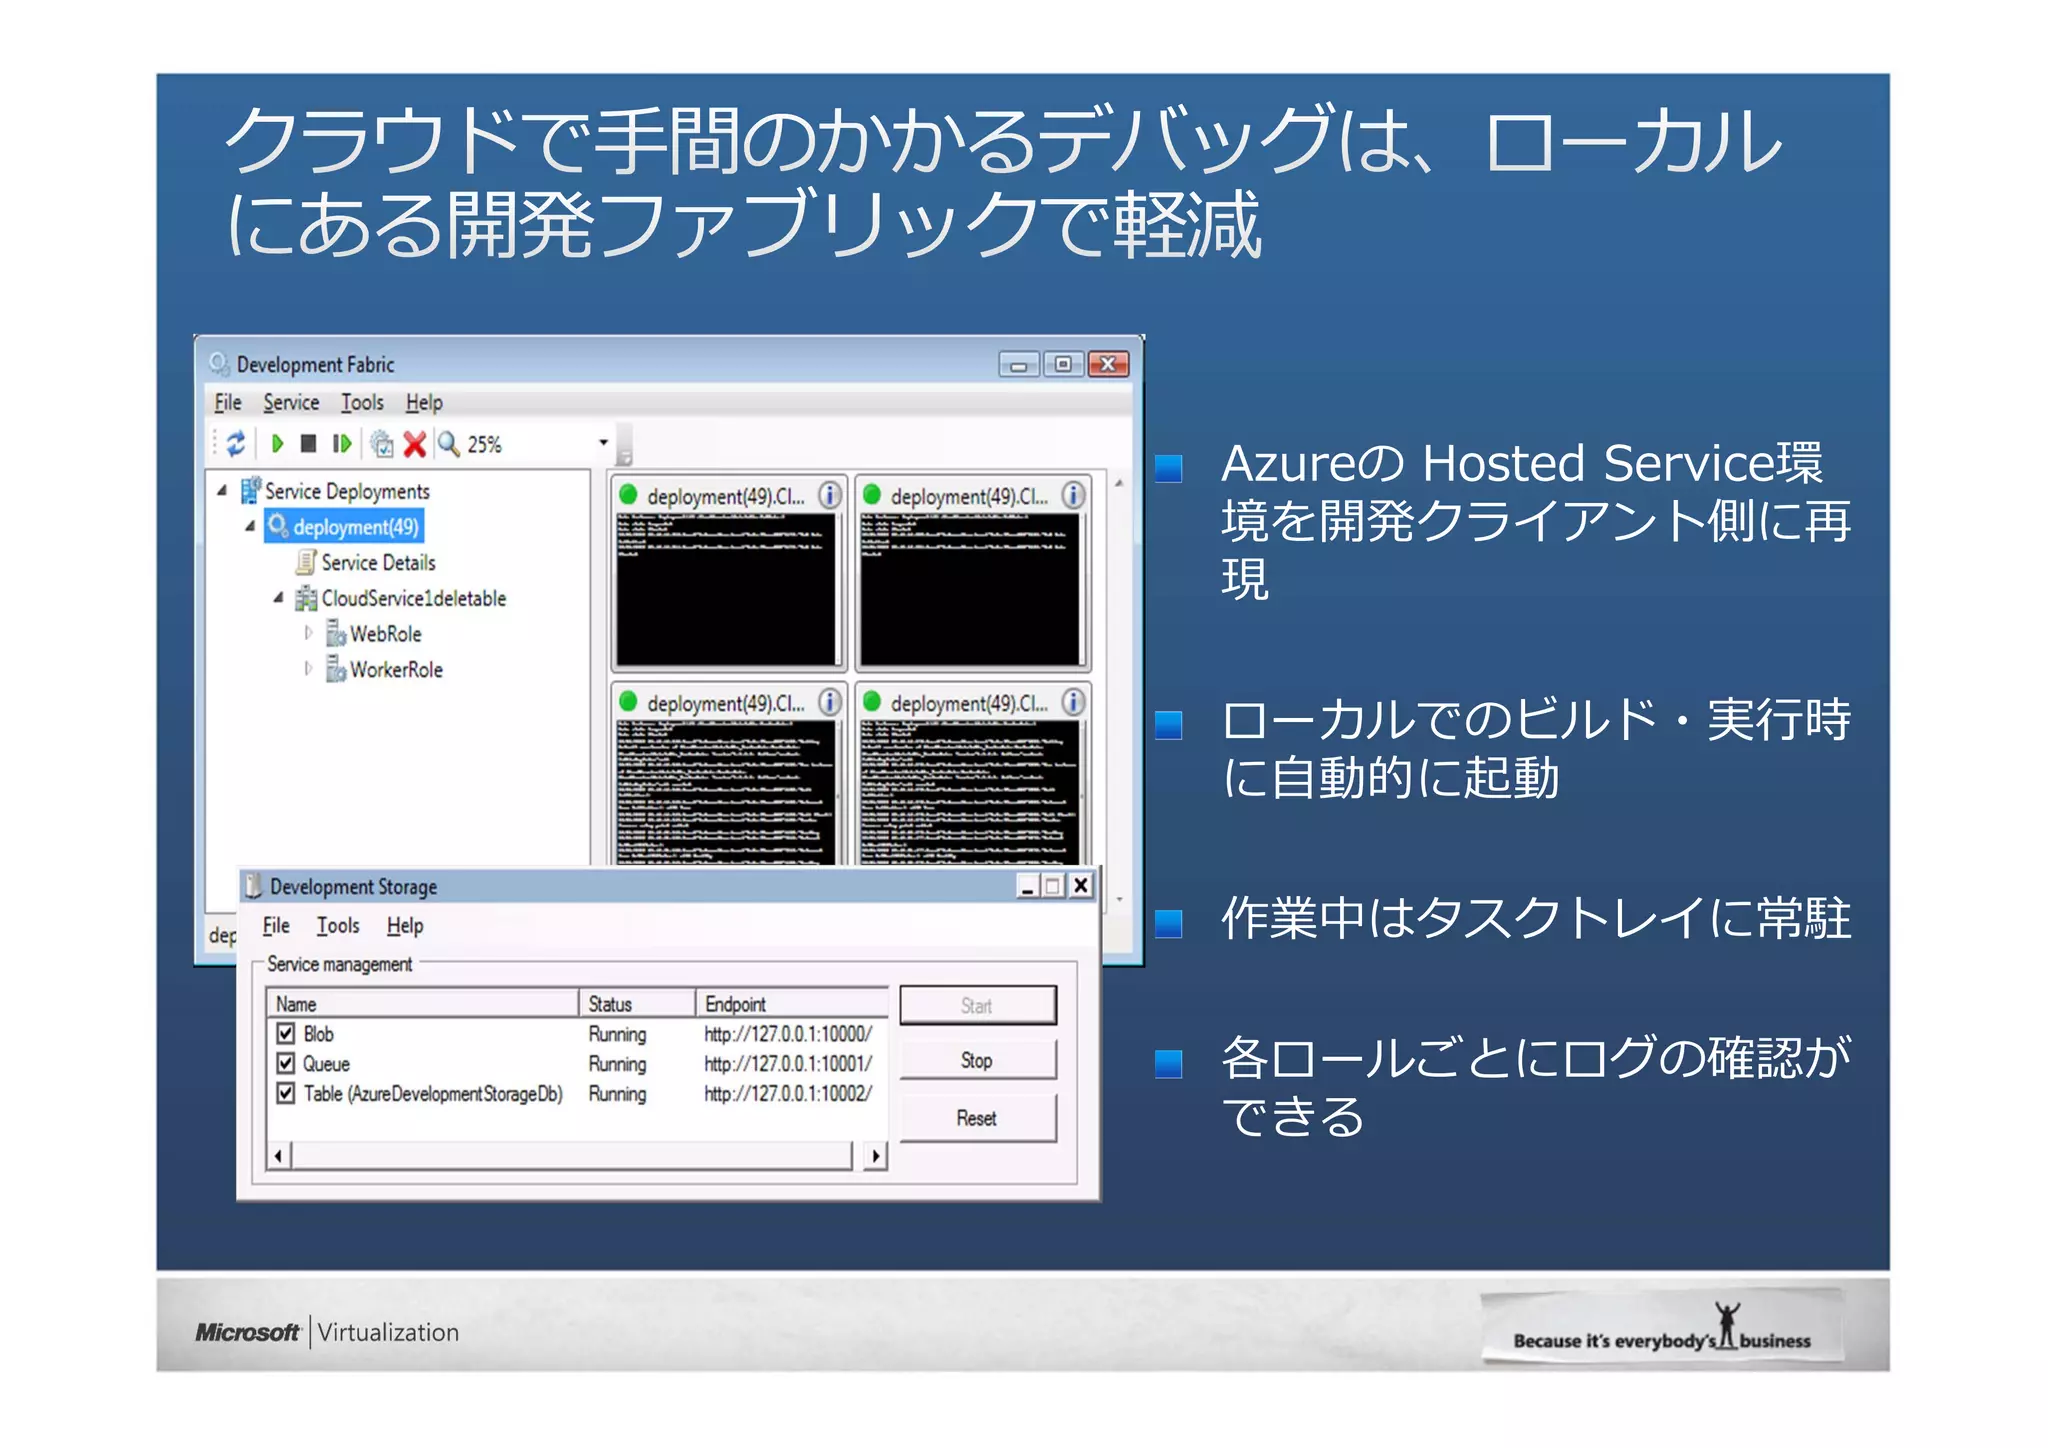Open Tools menu in Development Fabric

pos(362,402)
